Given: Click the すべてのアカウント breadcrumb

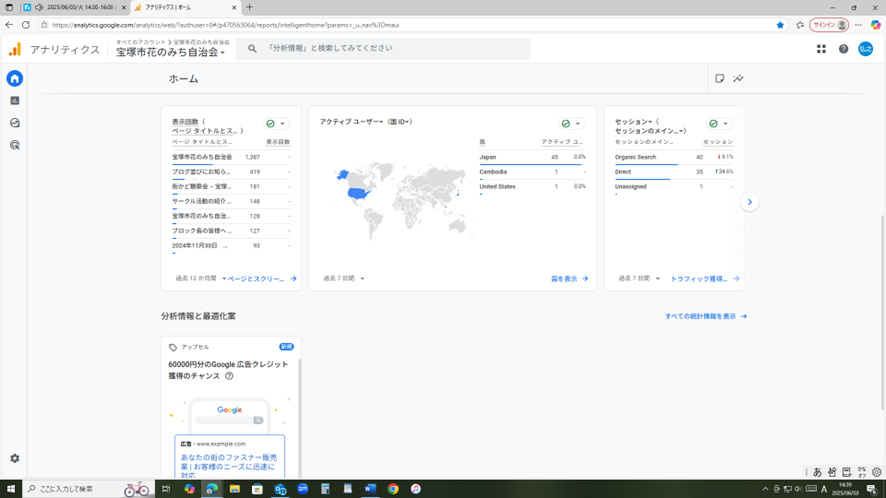Looking at the screenshot, I should coord(141,42).
